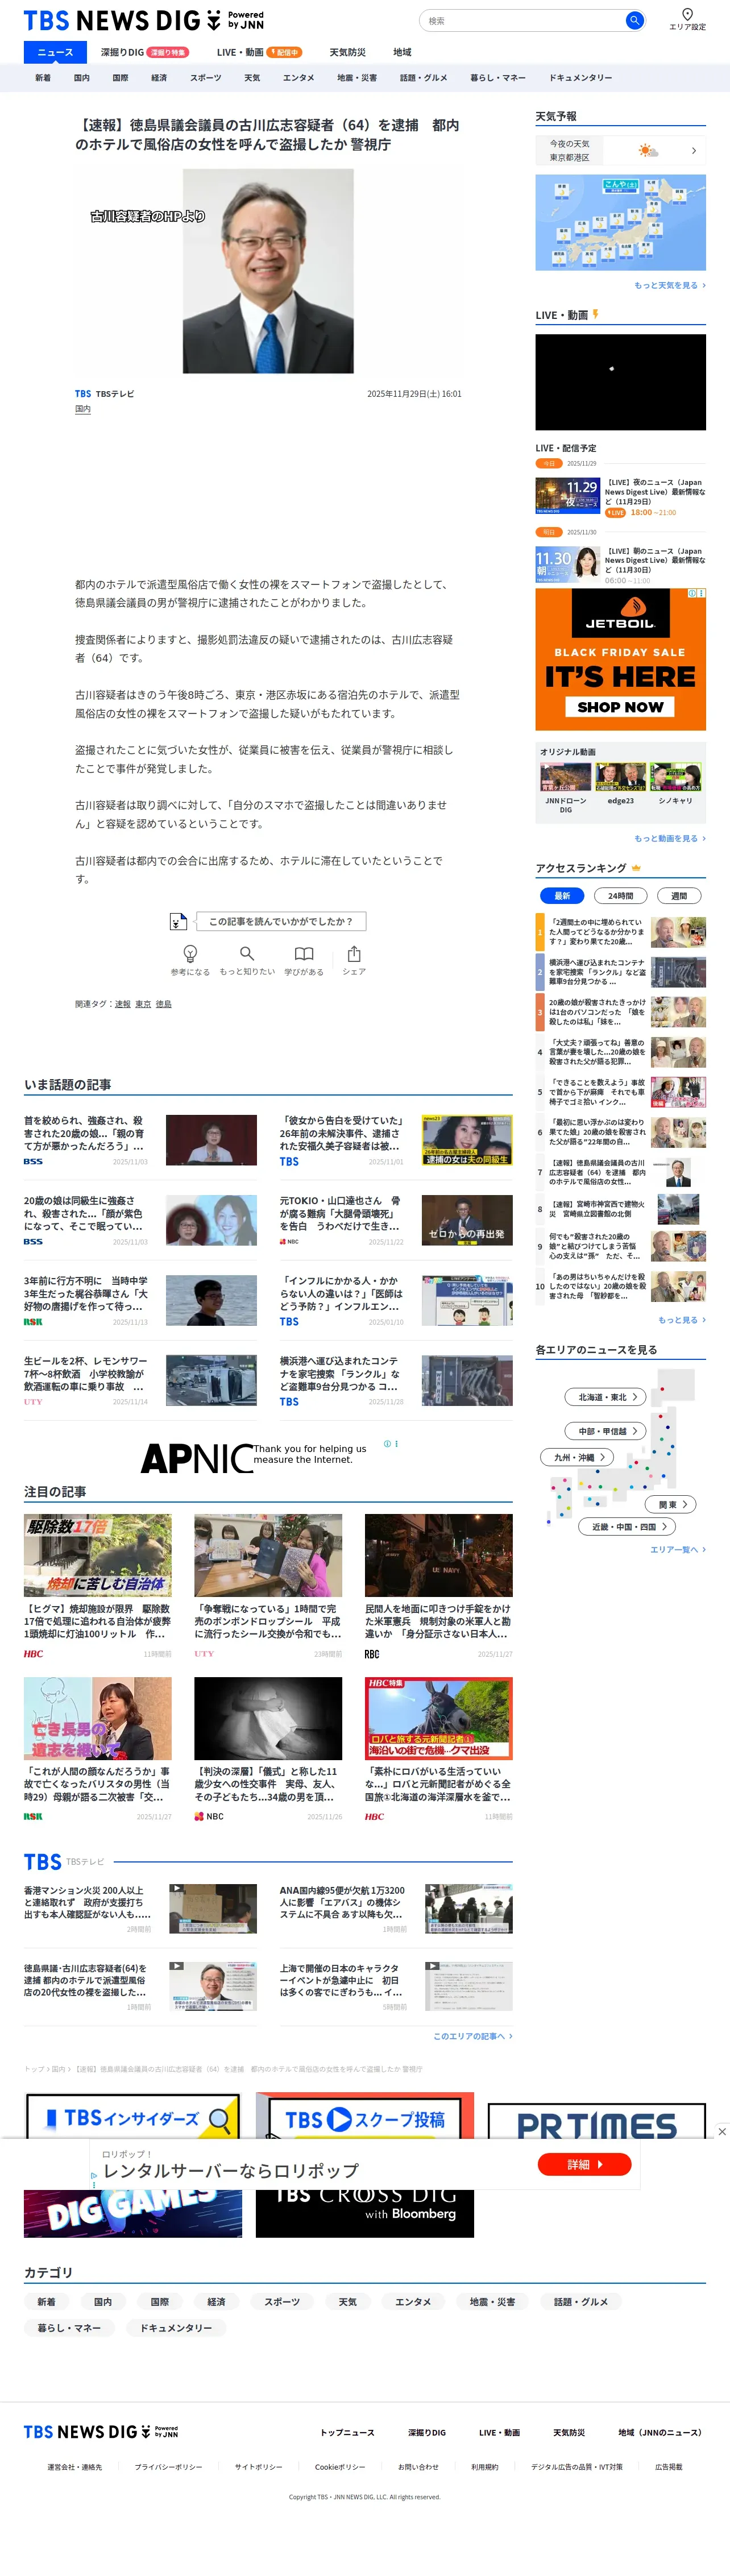The height and width of the screenshot is (2576, 730).
Task: Click もっと見る under the access ranking
Action: [x=682, y=1320]
